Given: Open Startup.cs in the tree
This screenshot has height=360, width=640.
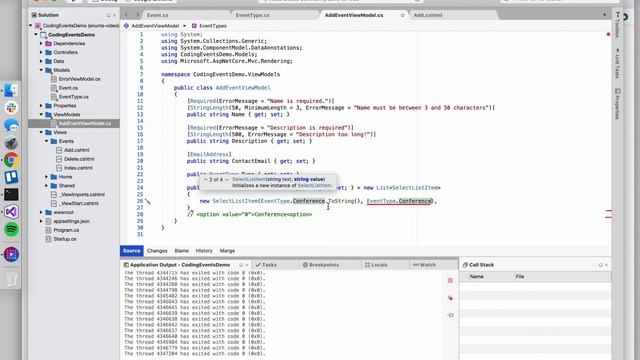Looking at the screenshot, I should pyautogui.click(x=64, y=239).
